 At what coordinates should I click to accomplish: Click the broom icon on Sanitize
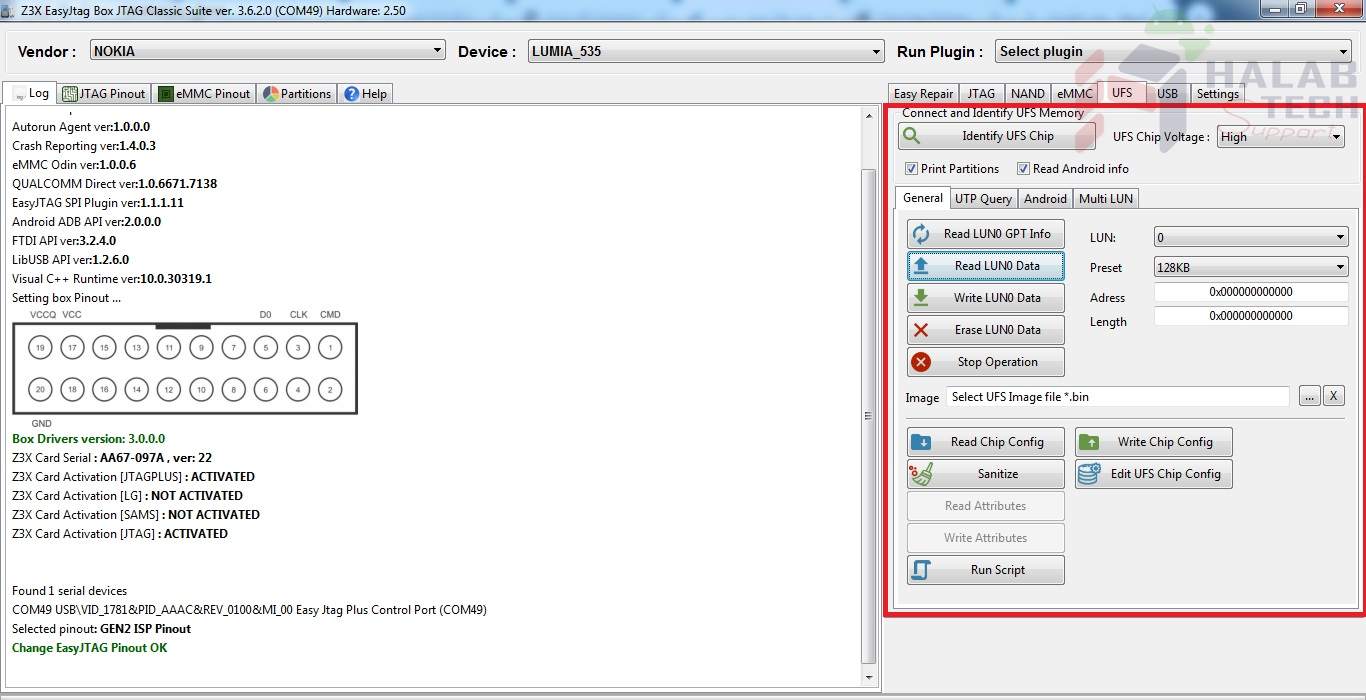click(x=921, y=474)
